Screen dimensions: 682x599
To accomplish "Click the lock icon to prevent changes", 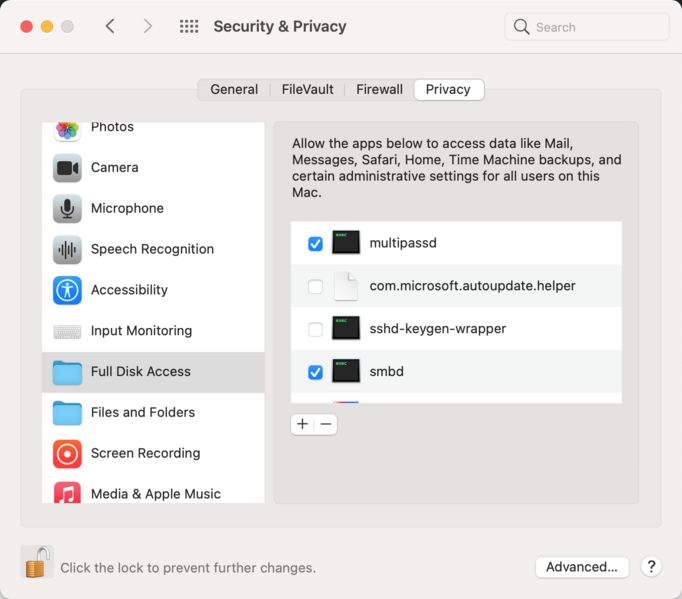I will [x=37, y=563].
